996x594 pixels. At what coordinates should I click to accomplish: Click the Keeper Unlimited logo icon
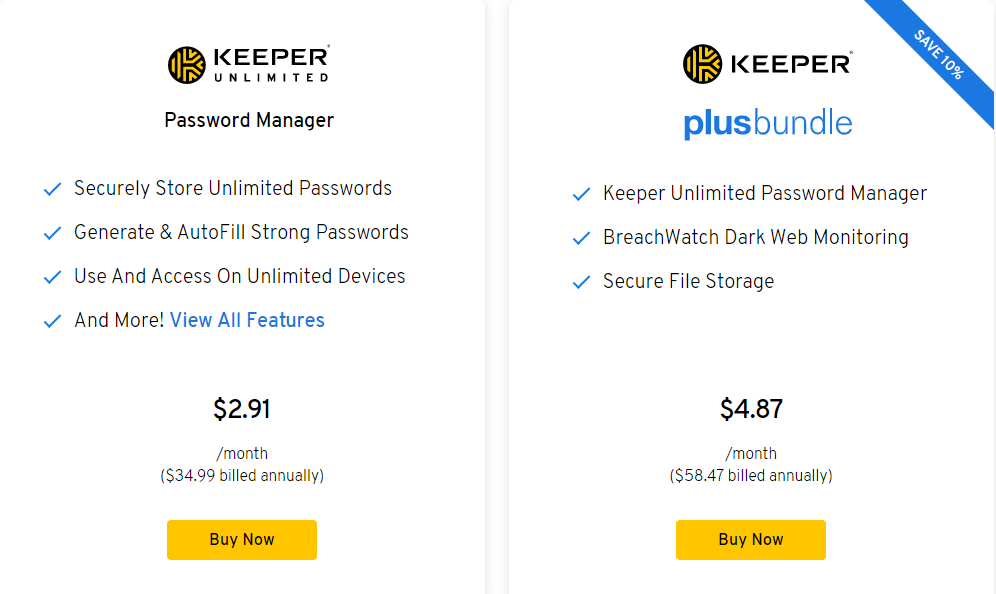pyautogui.click(x=187, y=65)
